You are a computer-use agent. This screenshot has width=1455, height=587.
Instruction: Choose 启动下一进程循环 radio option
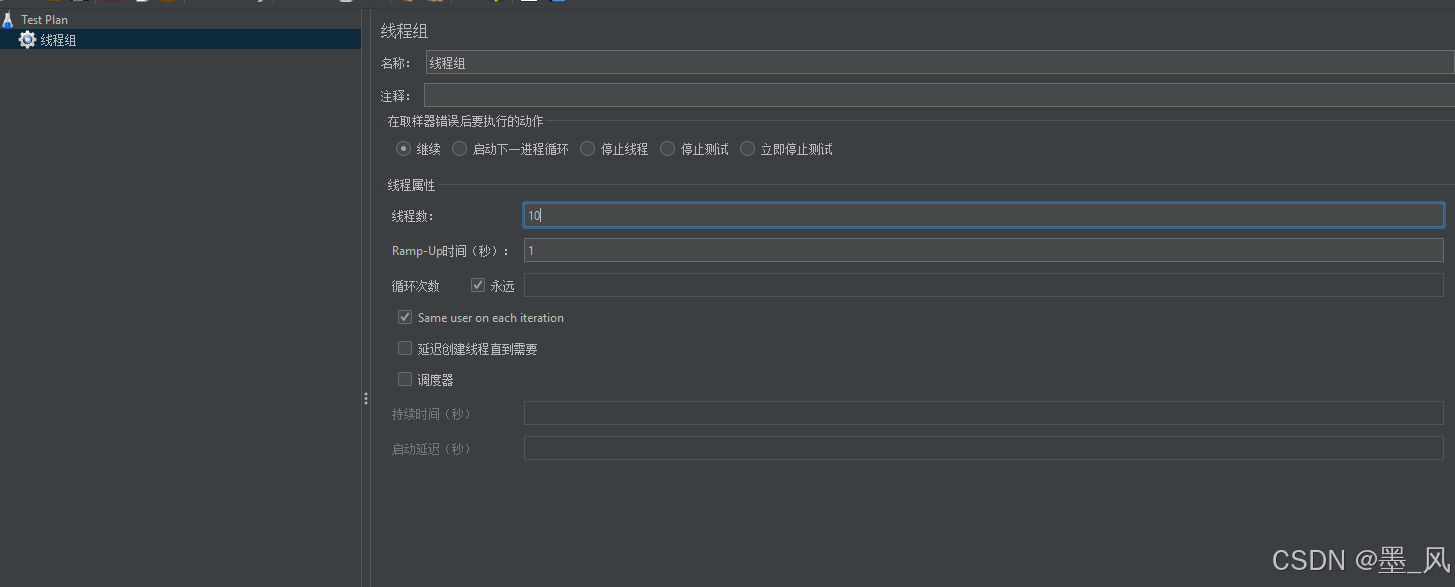coord(459,149)
